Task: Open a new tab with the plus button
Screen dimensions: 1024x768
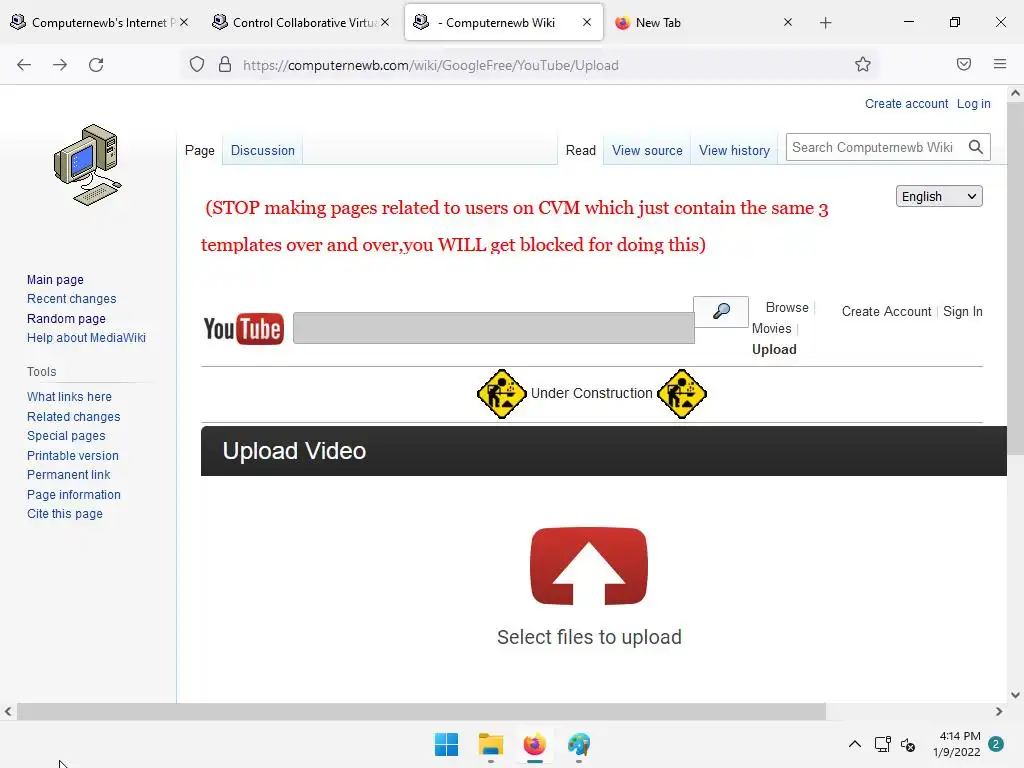Action: (x=825, y=23)
